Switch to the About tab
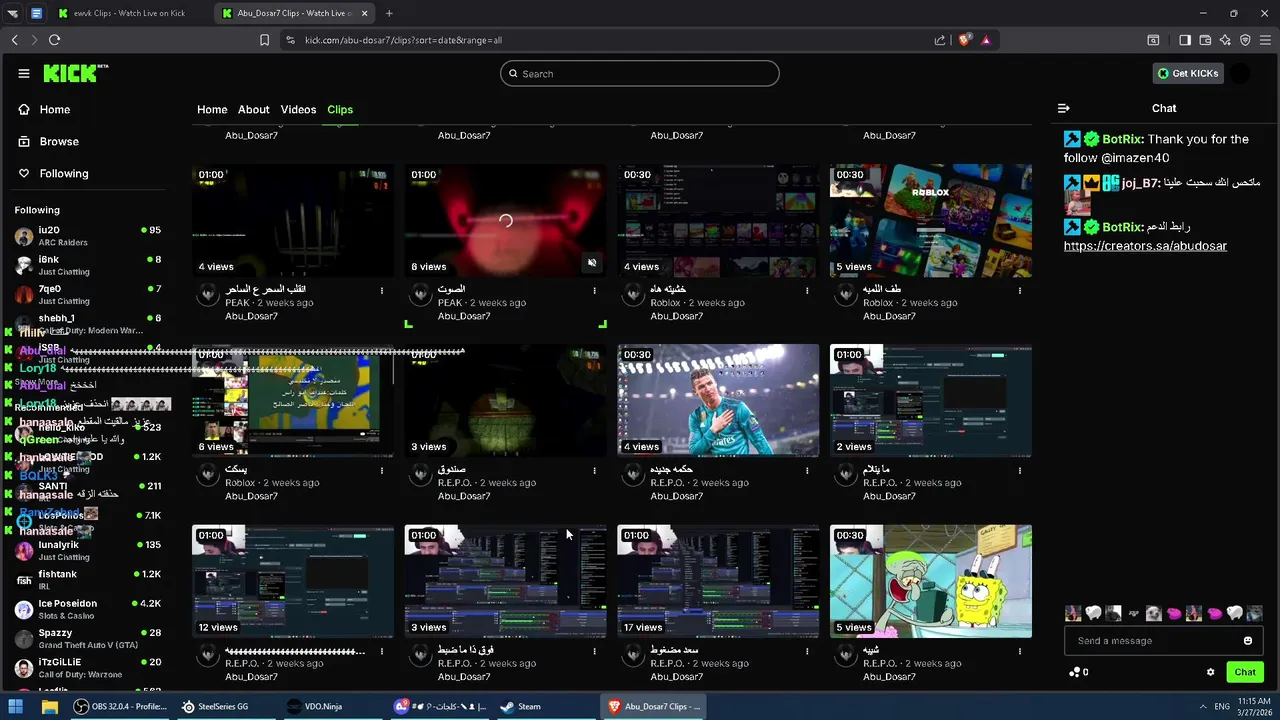The image size is (1280, 720). tap(254, 109)
